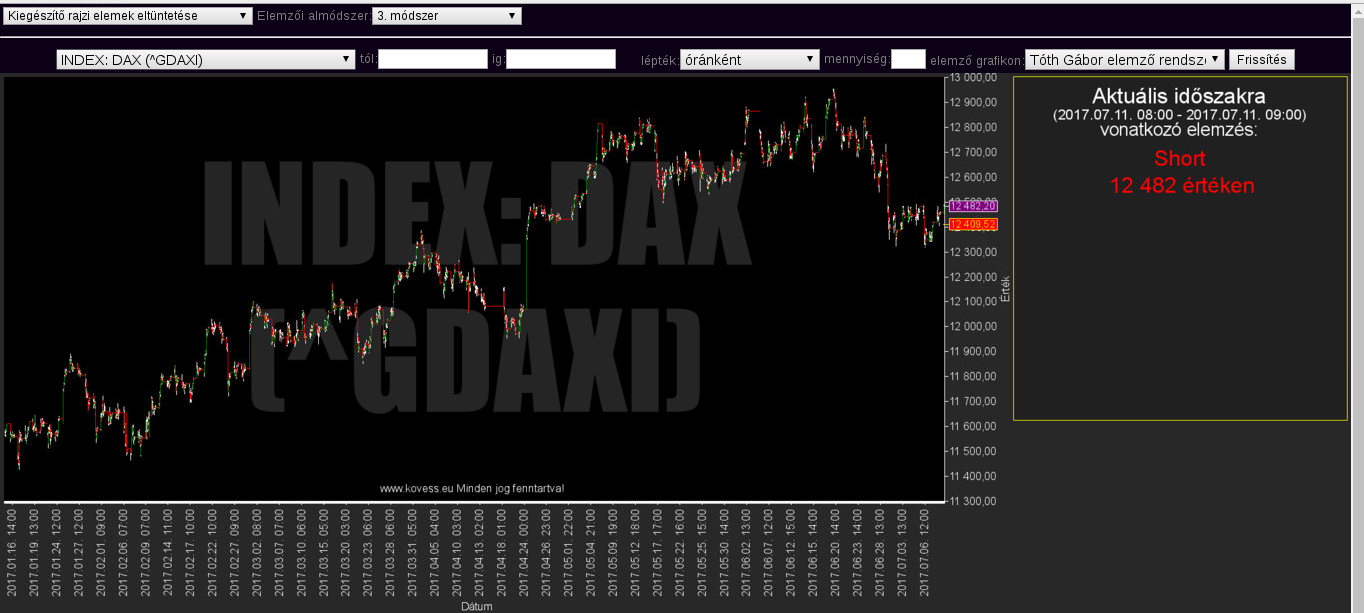The image size is (1364, 613).
Task: Click the 'Aktuális időszakra' analysis heading
Action: pos(1179,97)
